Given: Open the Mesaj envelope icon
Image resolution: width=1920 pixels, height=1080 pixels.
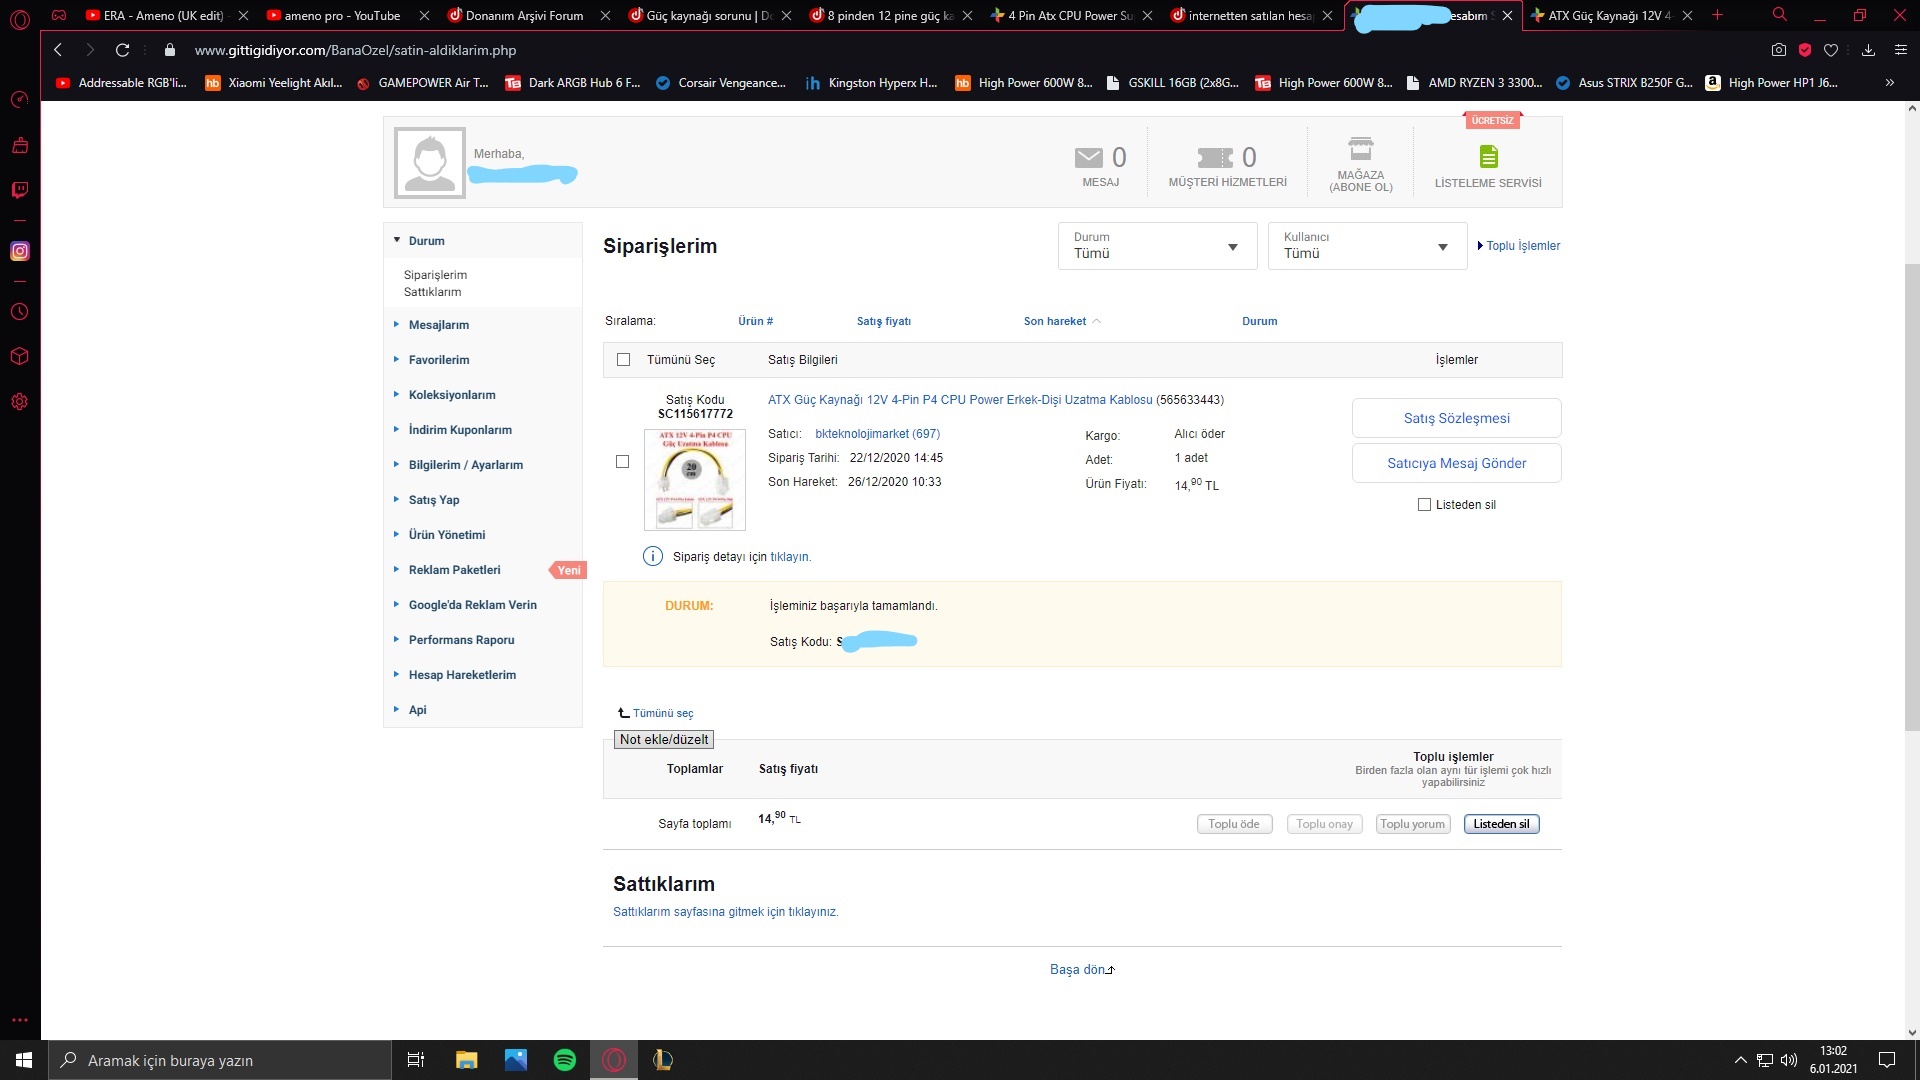Looking at the screenshot, I should [x=1088, y=158].
